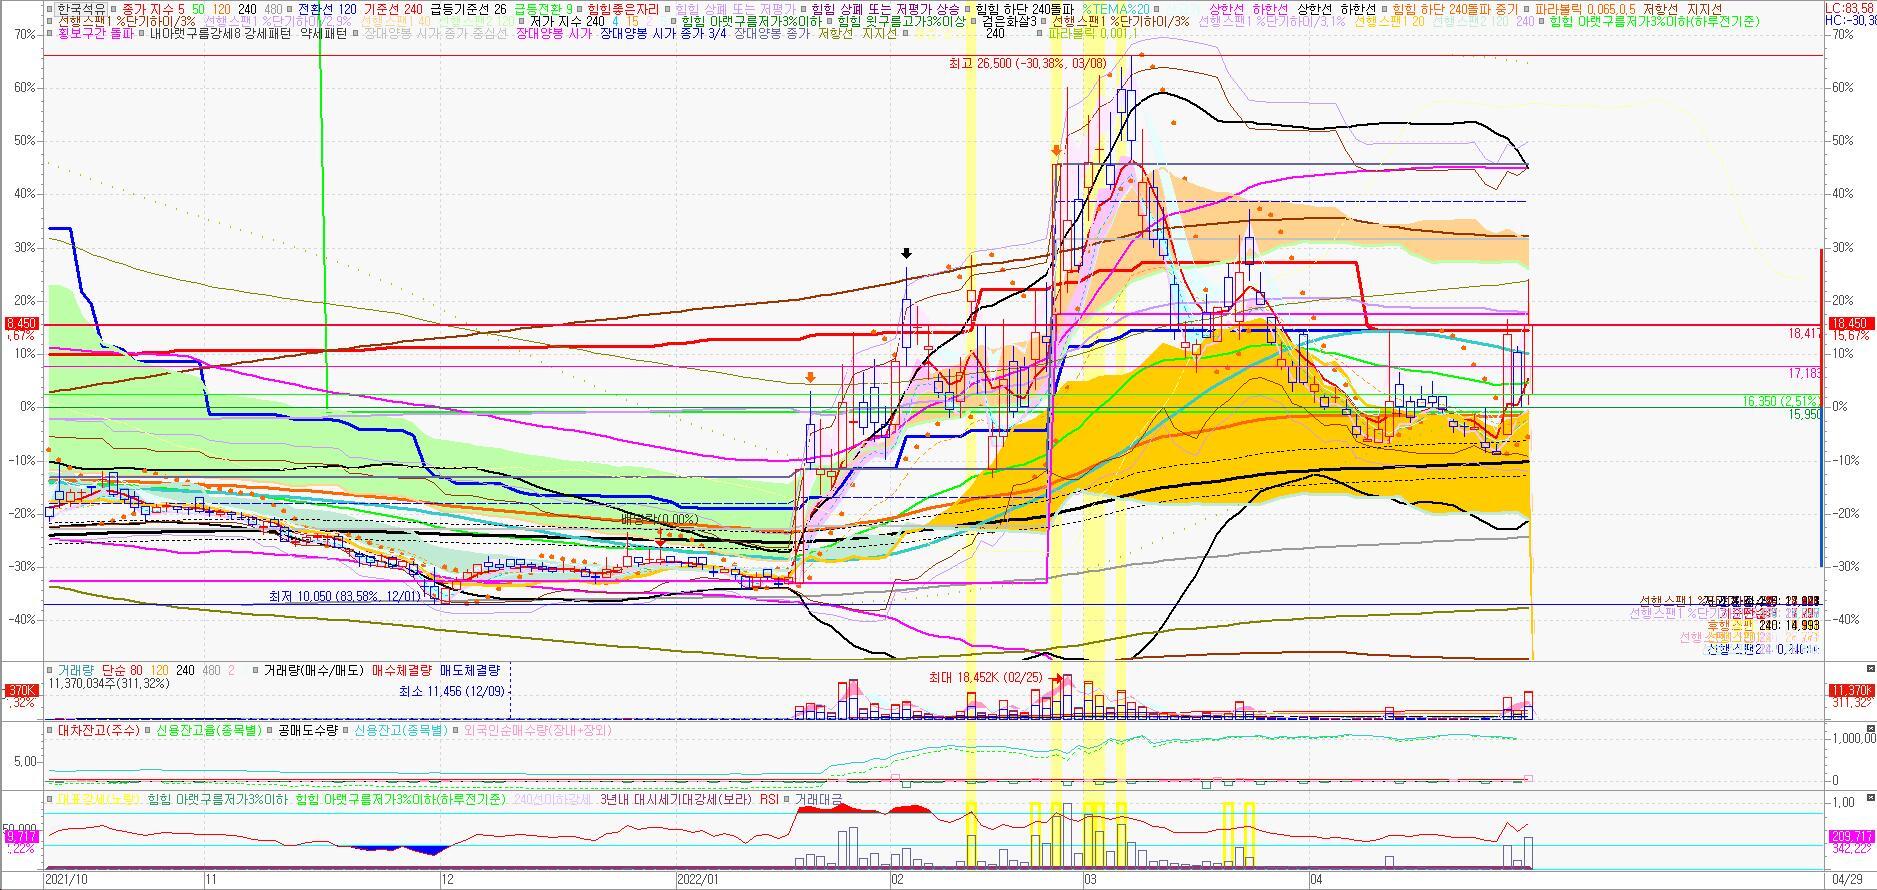This screenshot has height=890, width=1877.
Task: Click the orange arrow marker in late January
Action: pyautogui.click(x=810, y=378)
